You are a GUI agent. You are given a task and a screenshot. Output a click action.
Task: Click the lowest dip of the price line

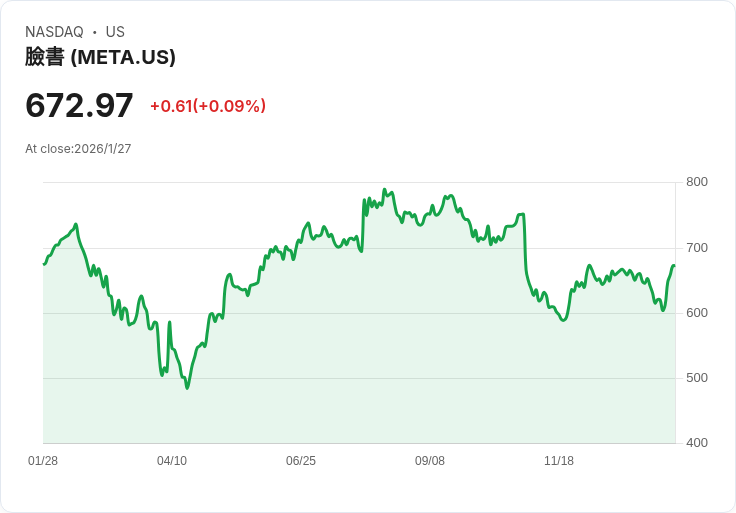pyautogui.click(x=187, y=387)
